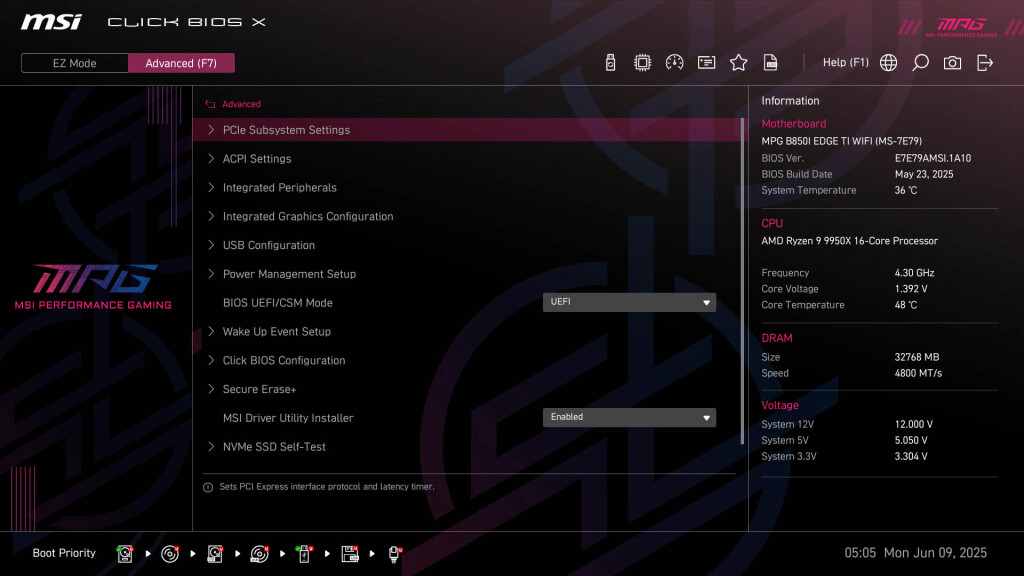1024x576 pixels.
Task: Open BIOS UEFI/CSM Mode dropdown showing UEFI
Action: [x=629, y=302]
